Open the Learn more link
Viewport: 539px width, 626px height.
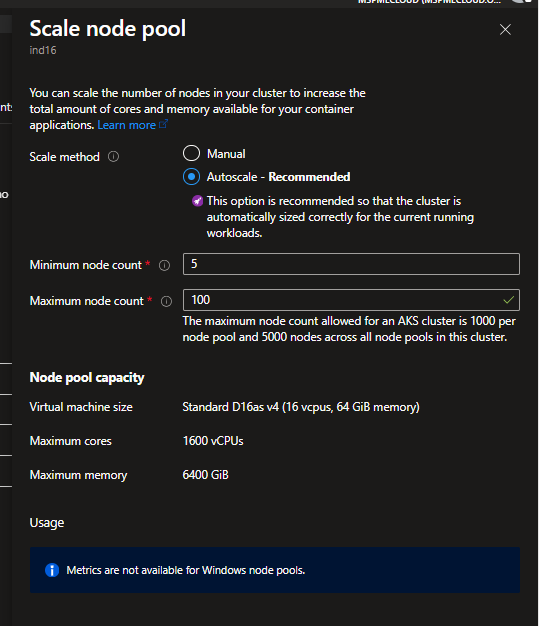click(127, 125)
